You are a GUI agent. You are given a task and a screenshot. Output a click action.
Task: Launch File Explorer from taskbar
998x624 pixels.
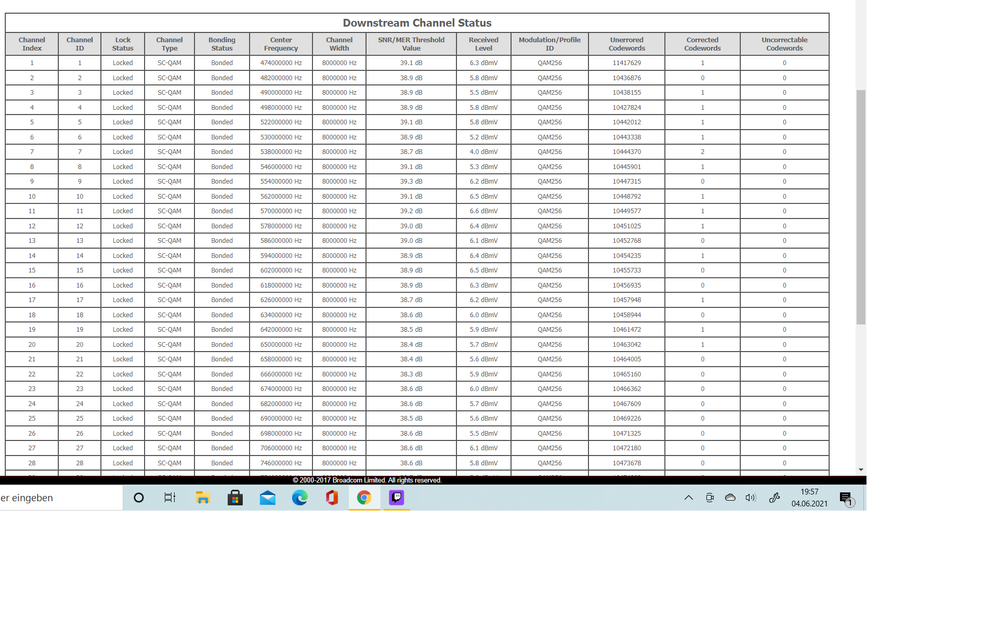203,498
